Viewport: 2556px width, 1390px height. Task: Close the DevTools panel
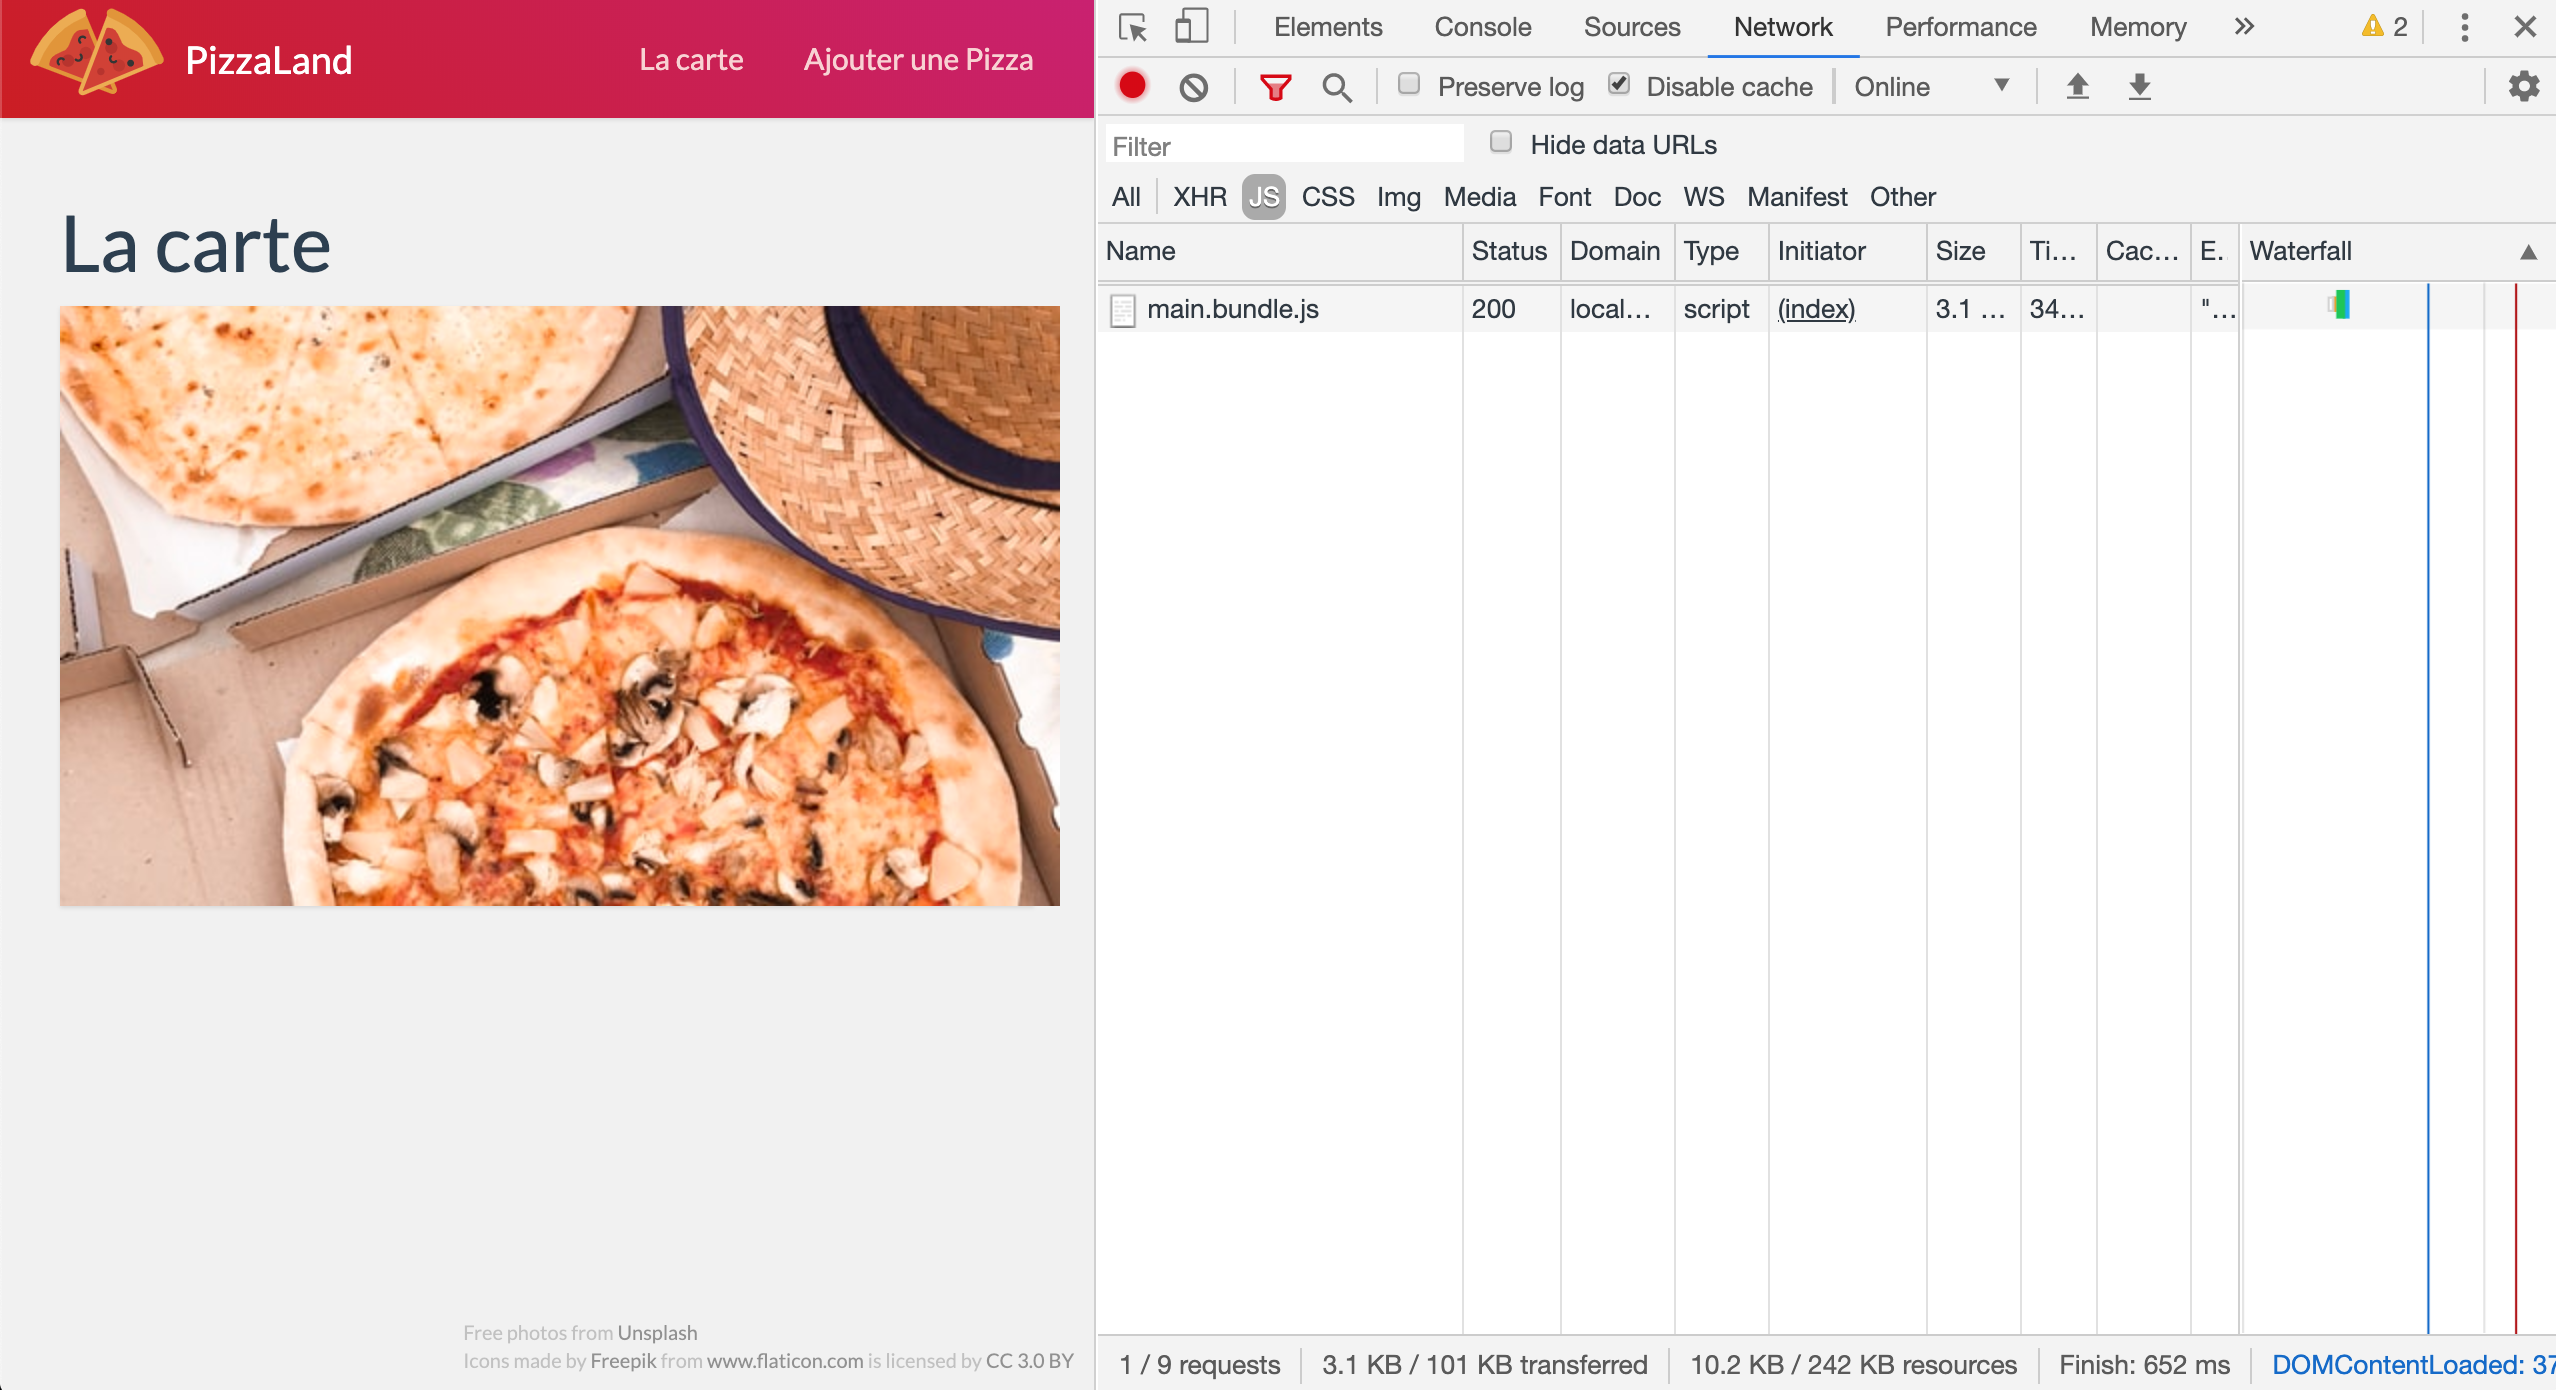2525,27
